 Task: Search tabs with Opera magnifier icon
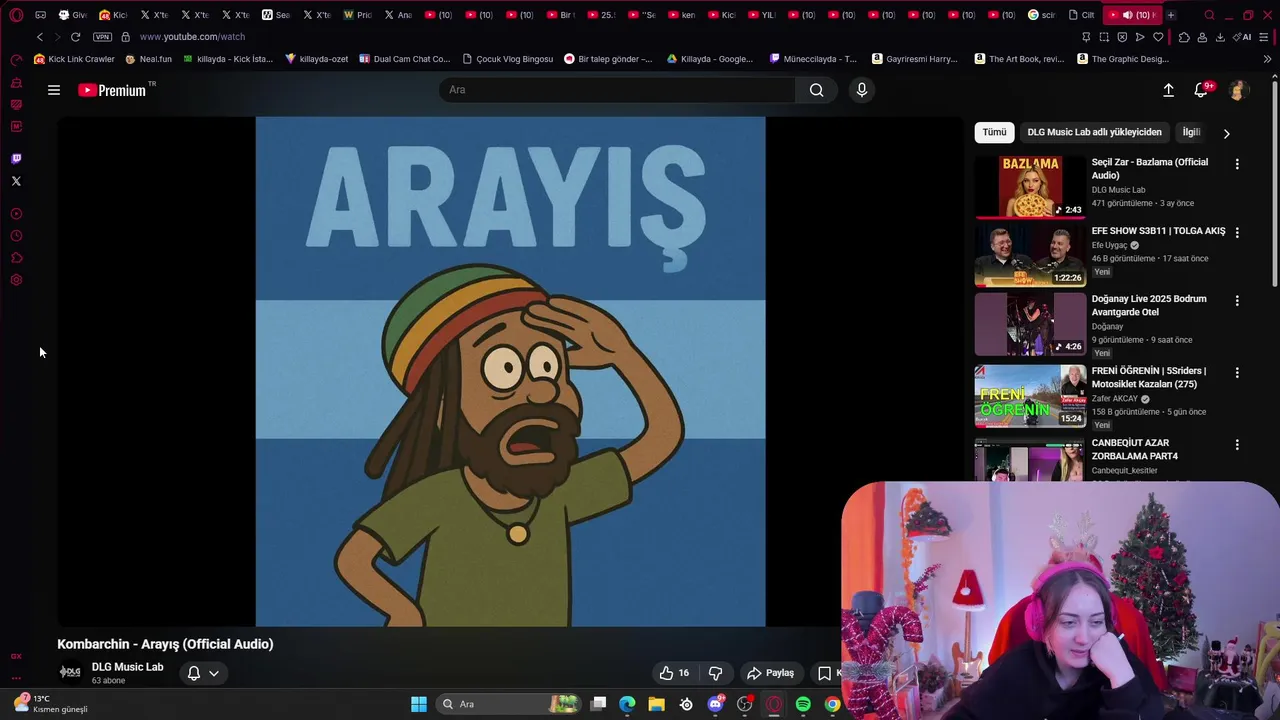tap(1209, 15)
